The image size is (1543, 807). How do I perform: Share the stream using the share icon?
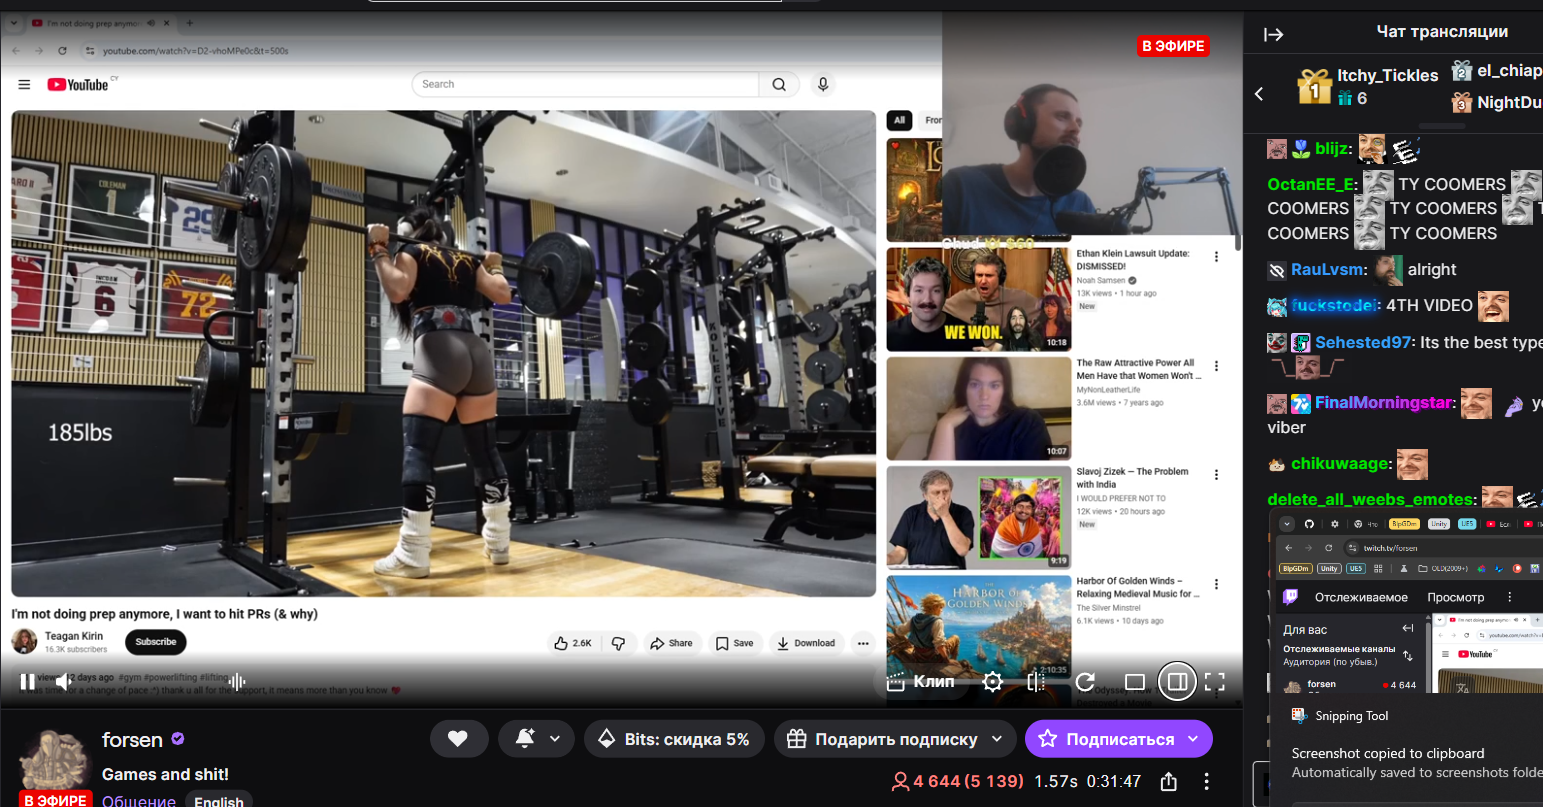1168,781
